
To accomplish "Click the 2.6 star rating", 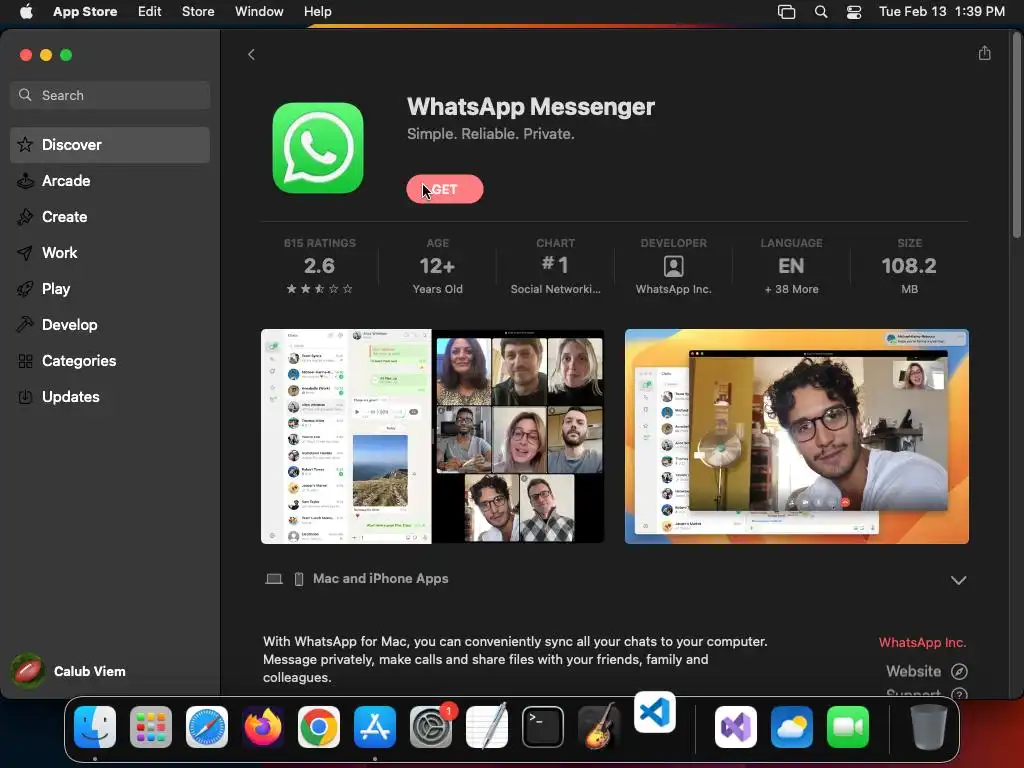I will coord(319,266).
